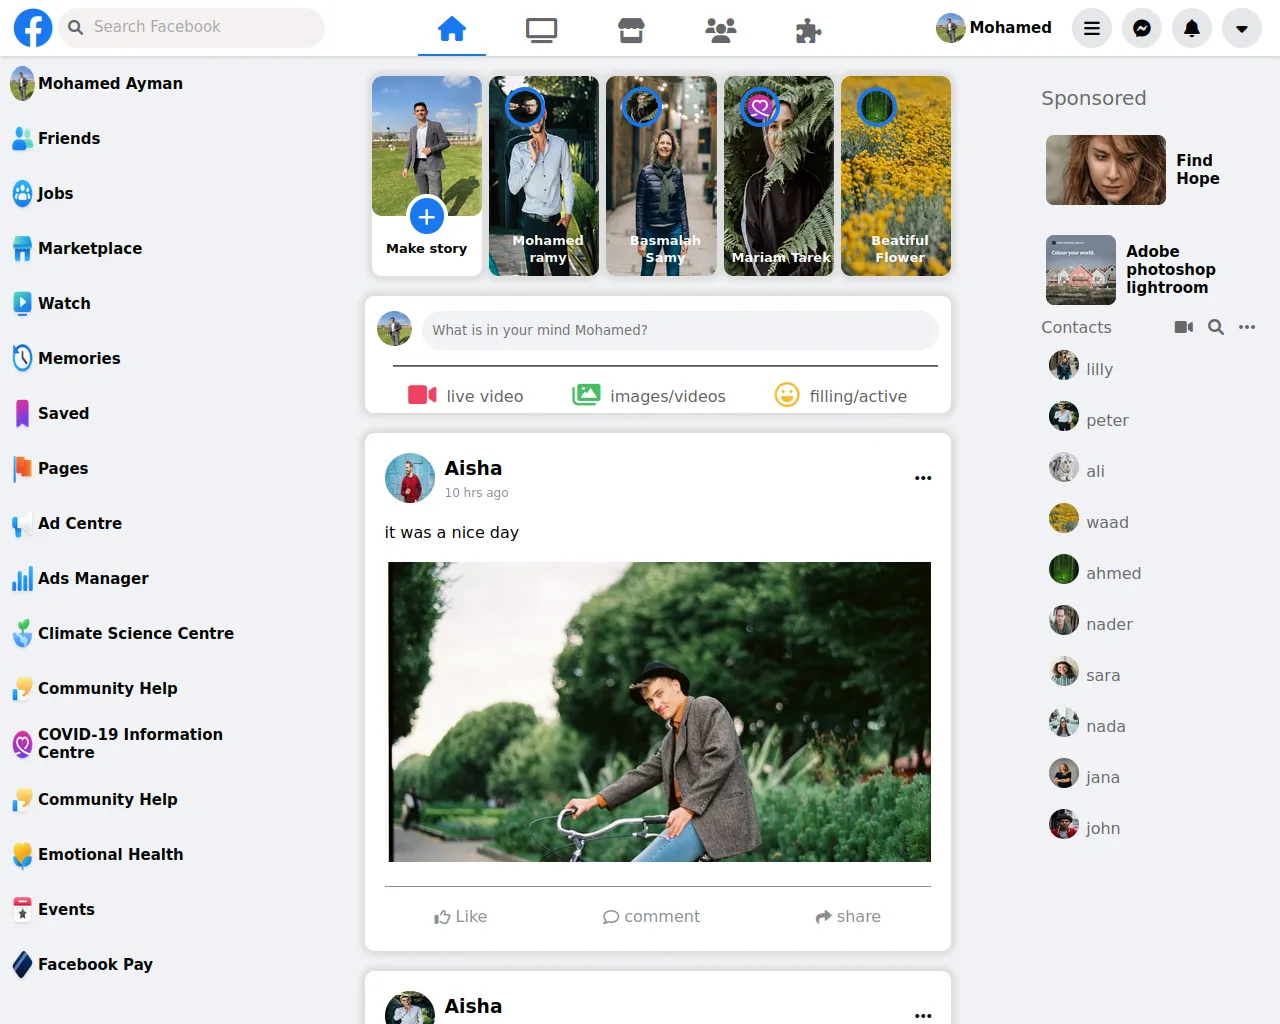Open Friends from the sidebar
The width and height of the screenshot is (1280, 1024).
[x=56, y=139]
